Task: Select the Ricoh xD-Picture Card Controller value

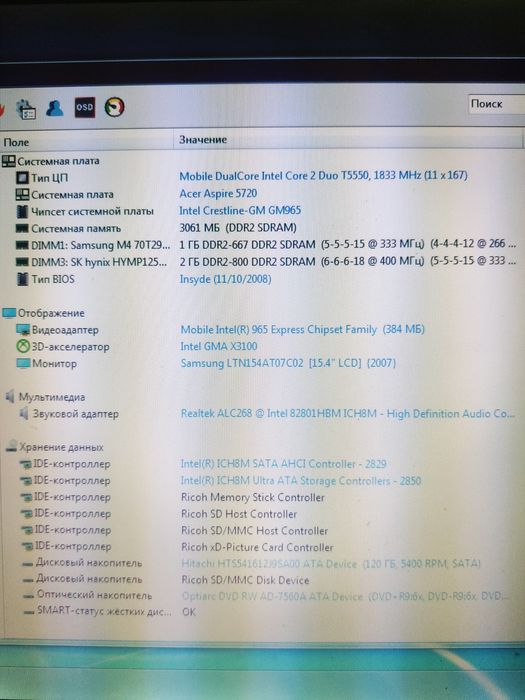Action: click(257, 547)
